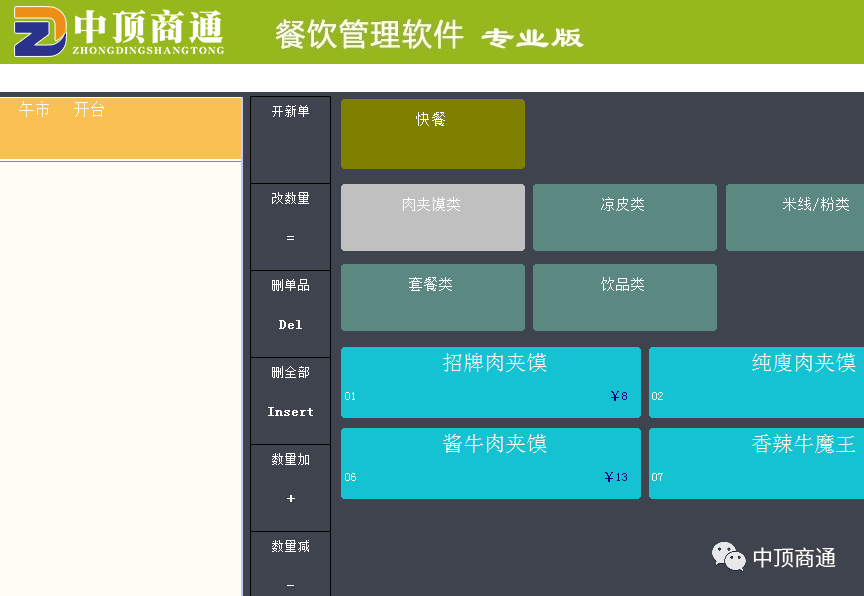This screenshot has height=596, width=864.
Task: Click the WeChat icon near 中顶商通 watermark
Action: pos(728,556)
